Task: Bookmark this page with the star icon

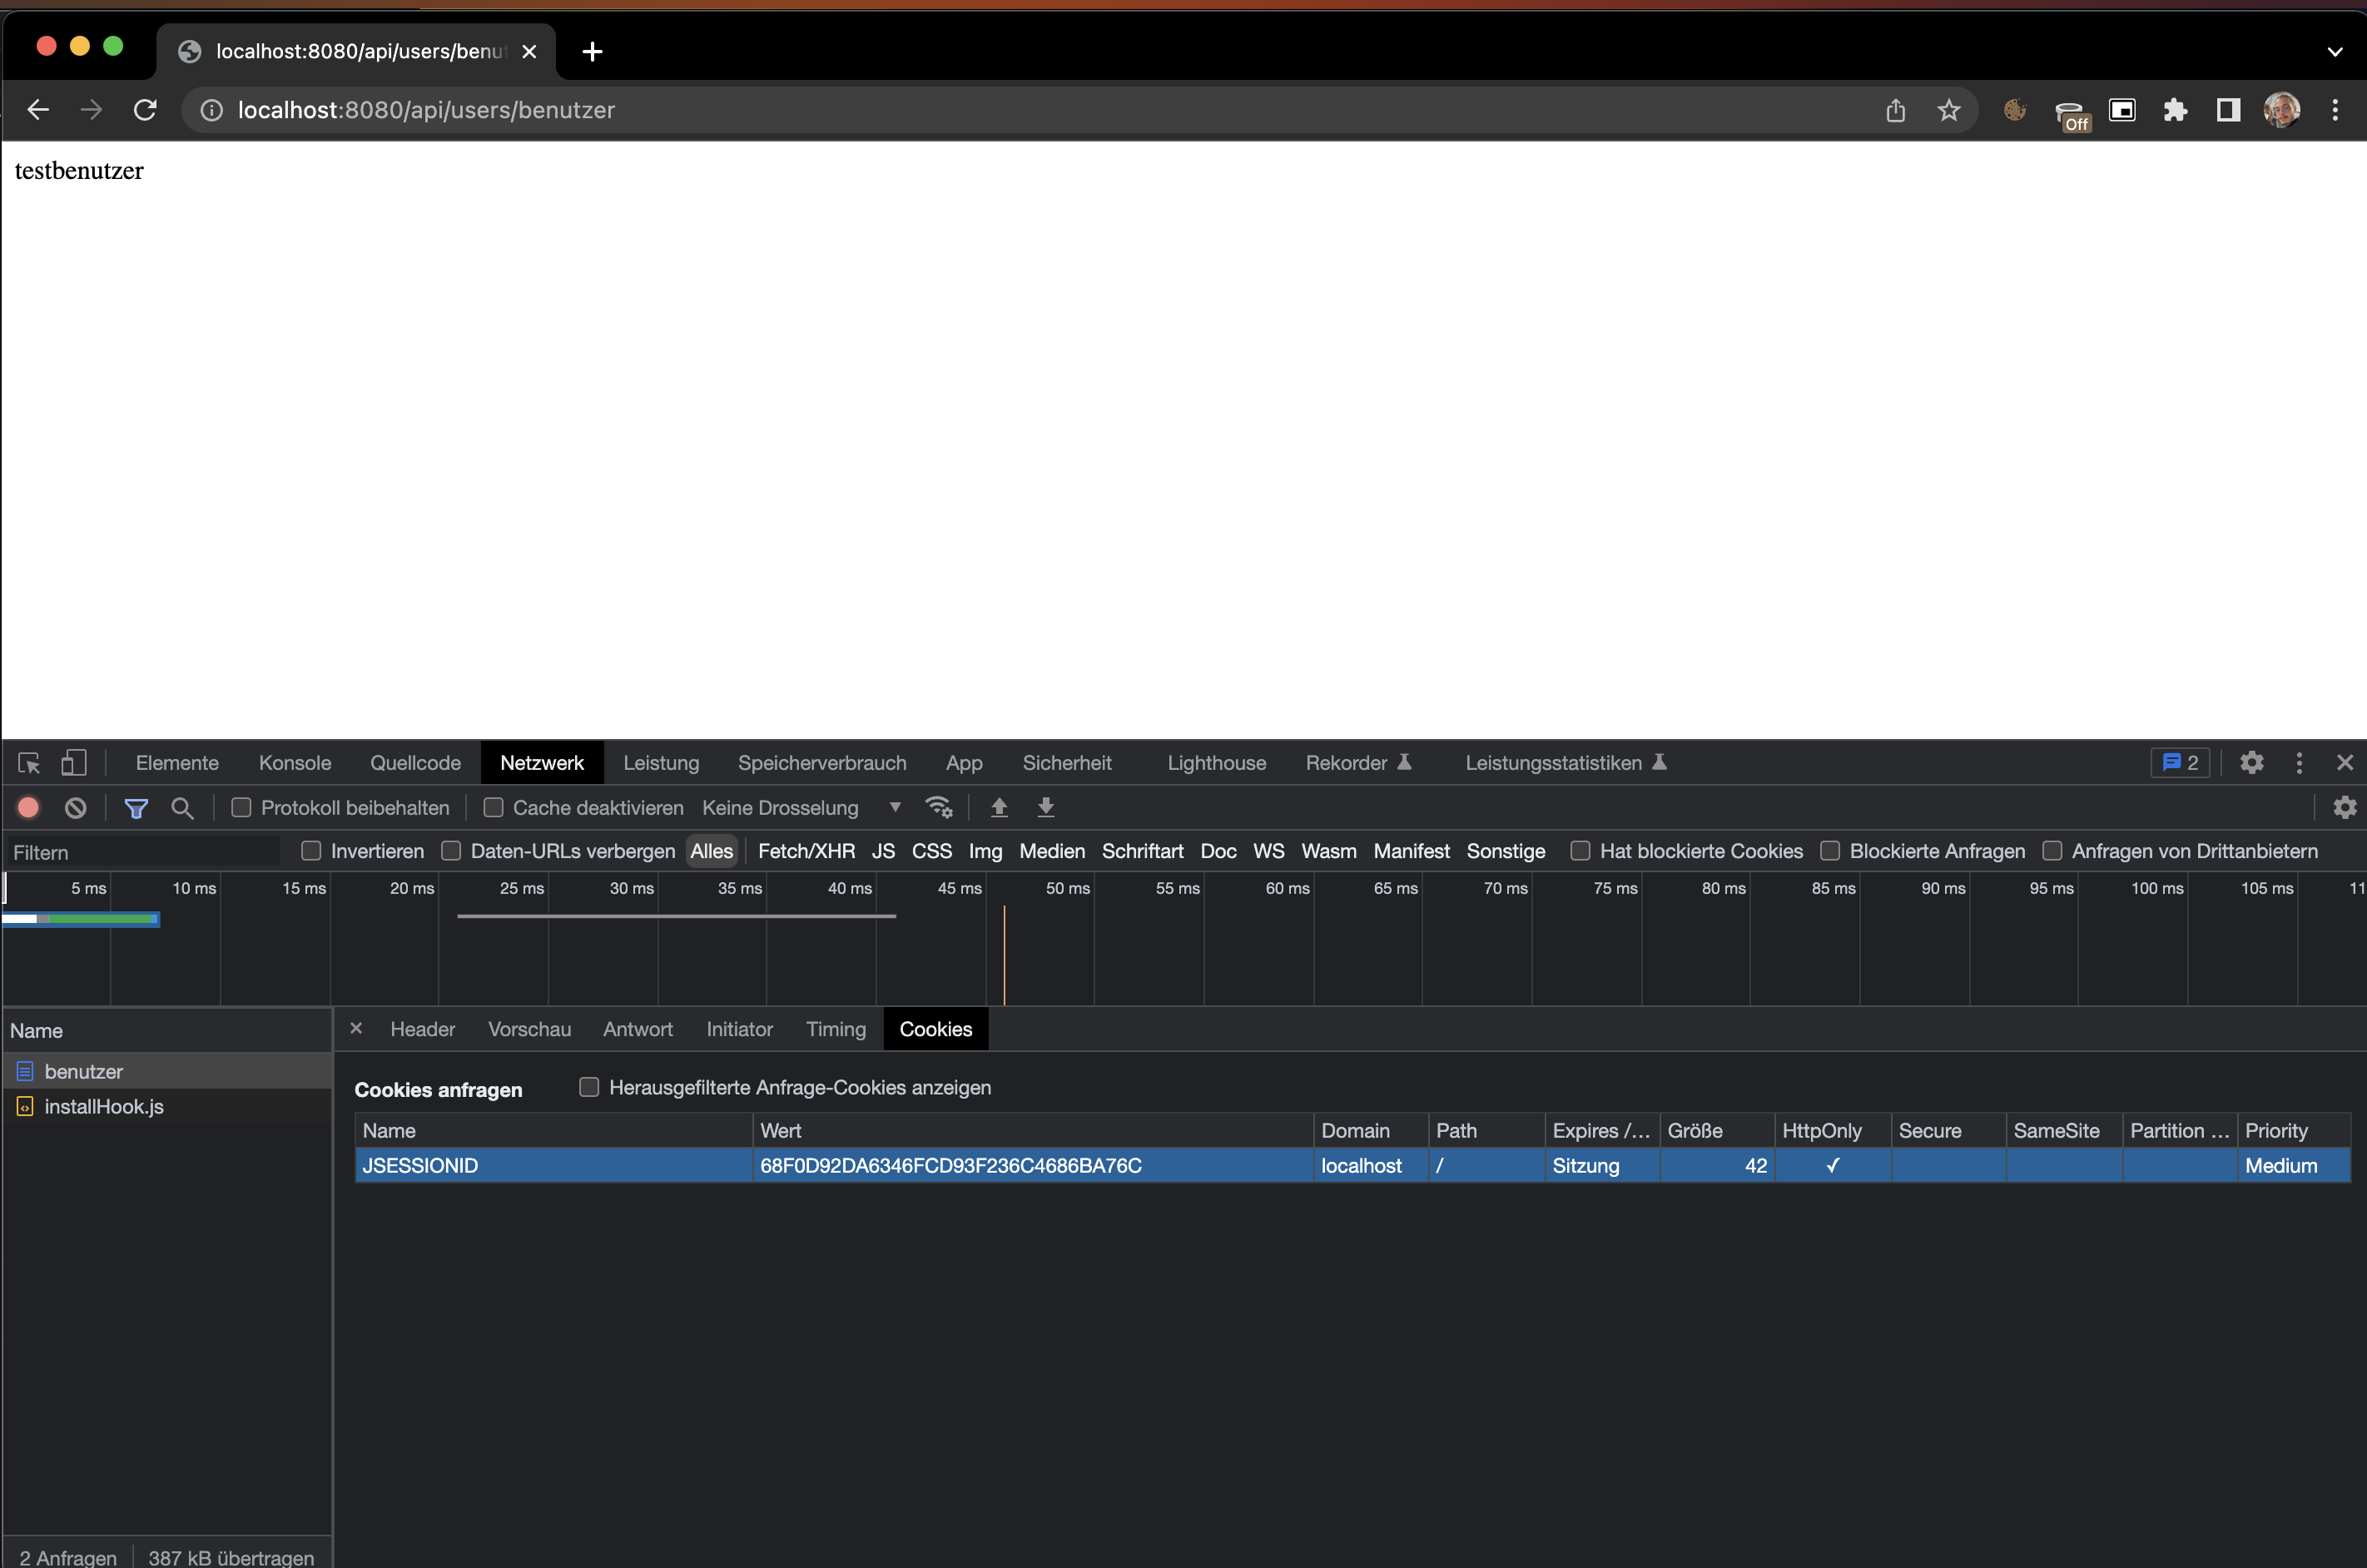Action: pyautogui.click(x=1948, y=110)
